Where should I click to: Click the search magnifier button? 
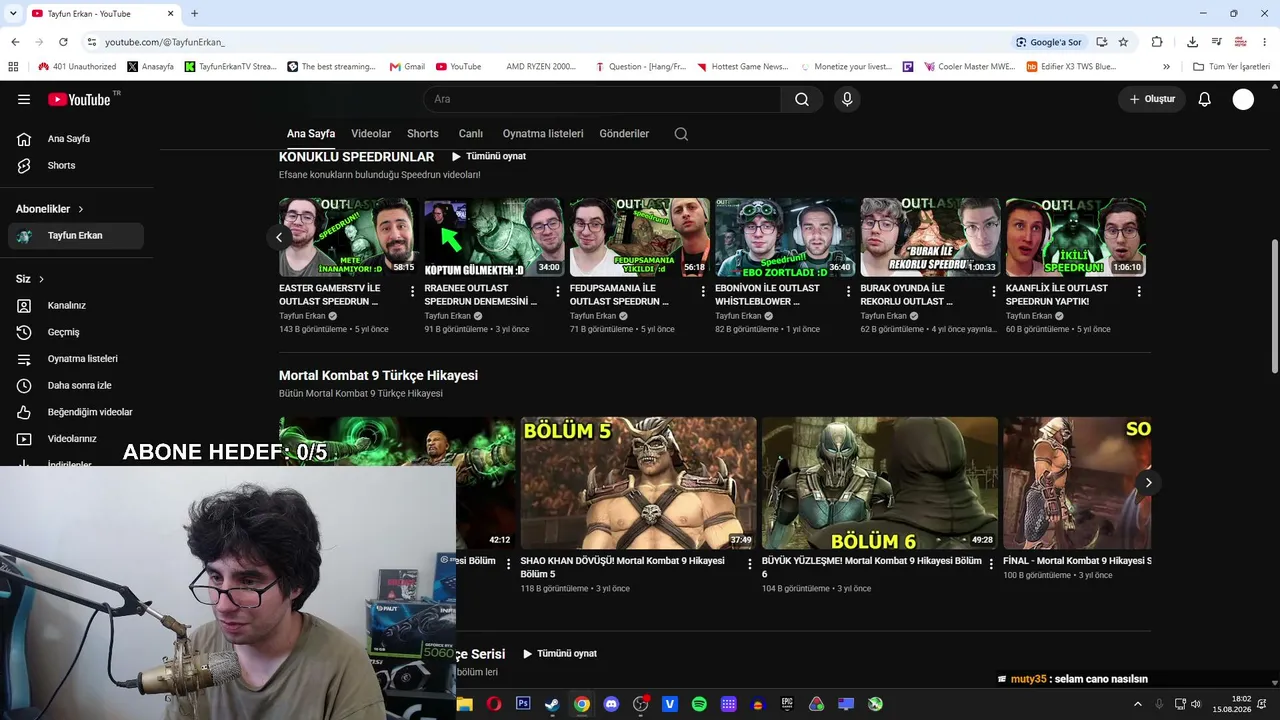tap(802, 99)
